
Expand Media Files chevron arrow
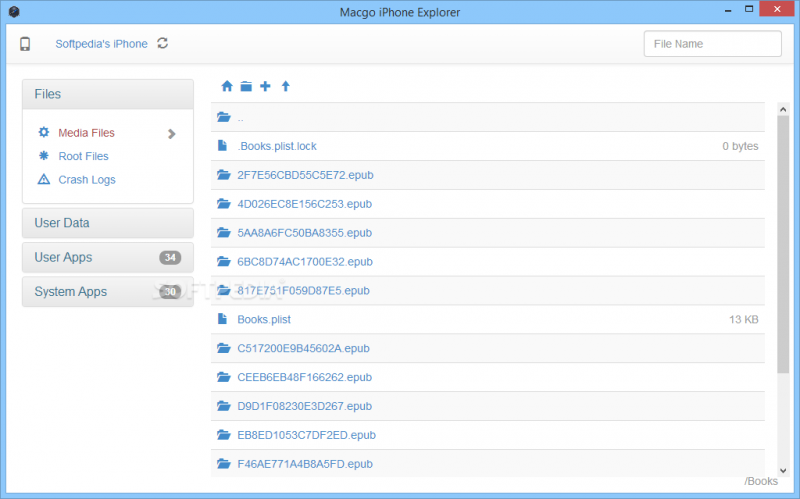click(x=171, y=134)
